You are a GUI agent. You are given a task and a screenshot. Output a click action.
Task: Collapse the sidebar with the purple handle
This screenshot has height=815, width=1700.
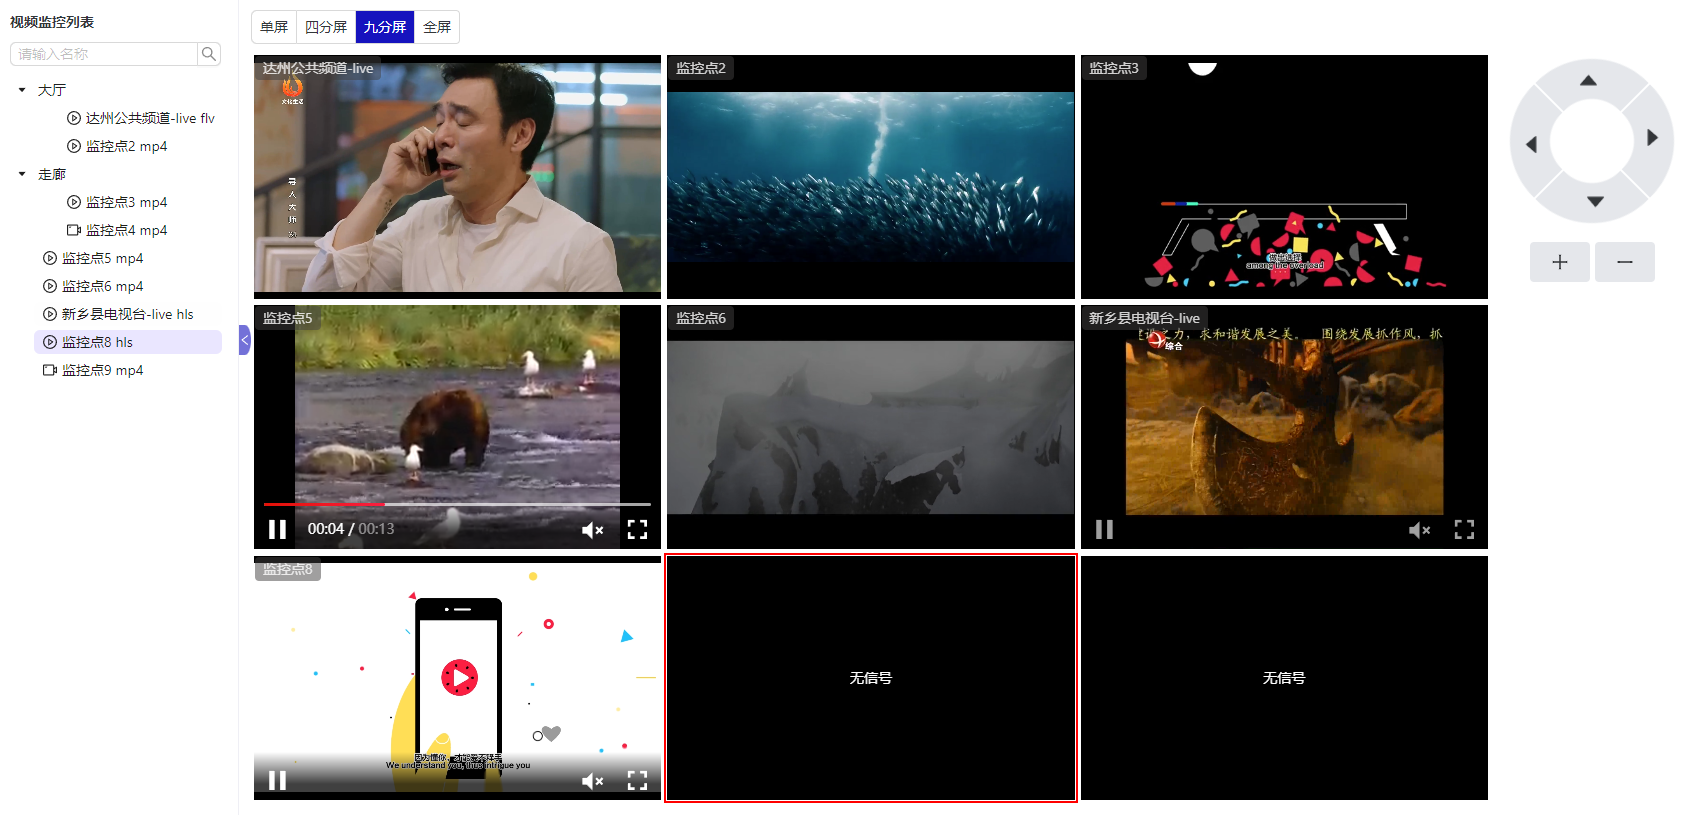pyautogui.click(x=244, y=340)
